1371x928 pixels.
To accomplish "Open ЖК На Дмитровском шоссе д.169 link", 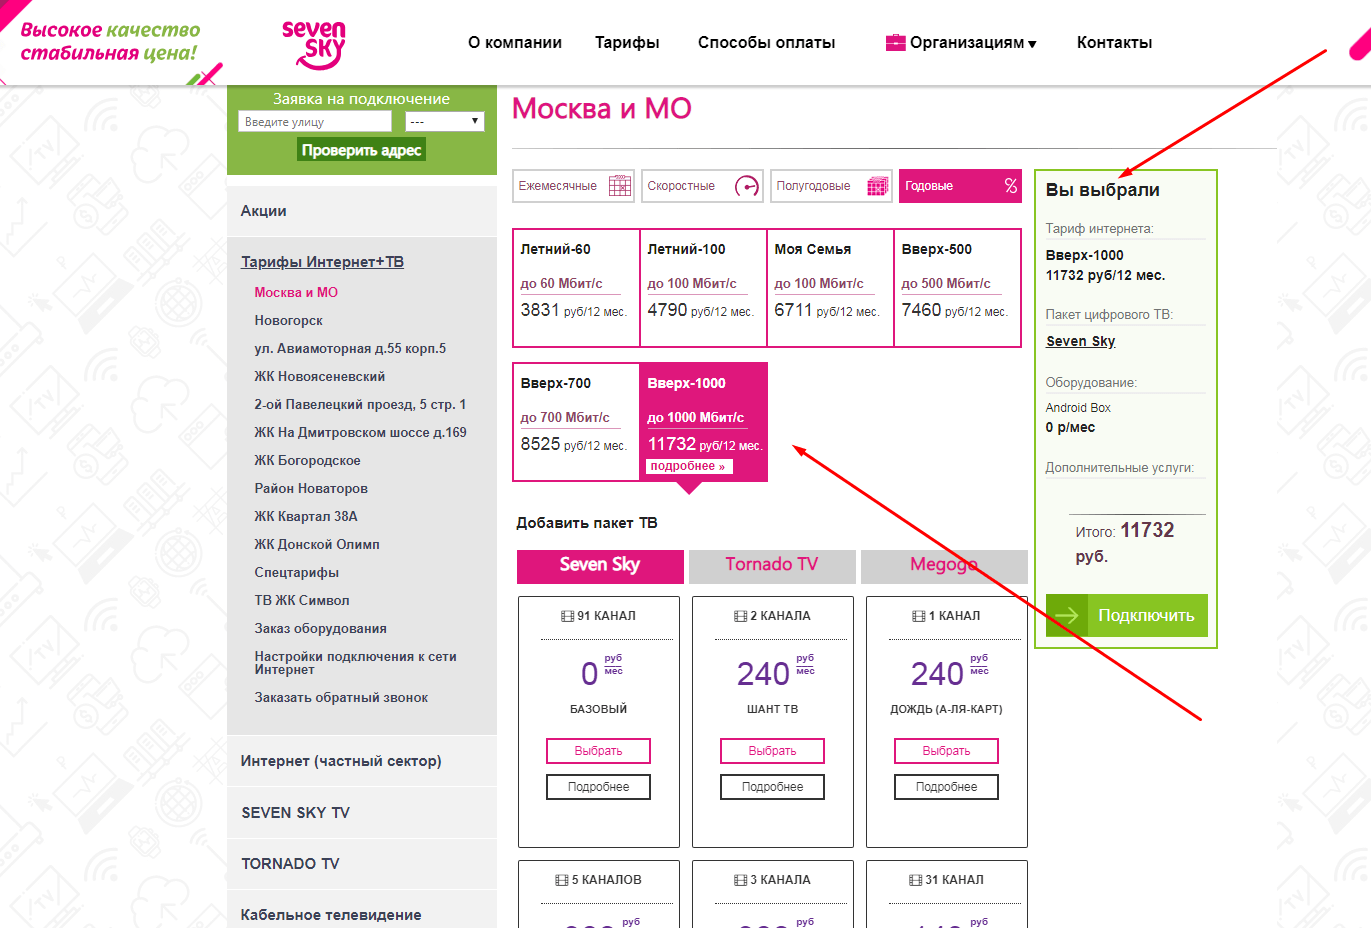I will point(360,433).
